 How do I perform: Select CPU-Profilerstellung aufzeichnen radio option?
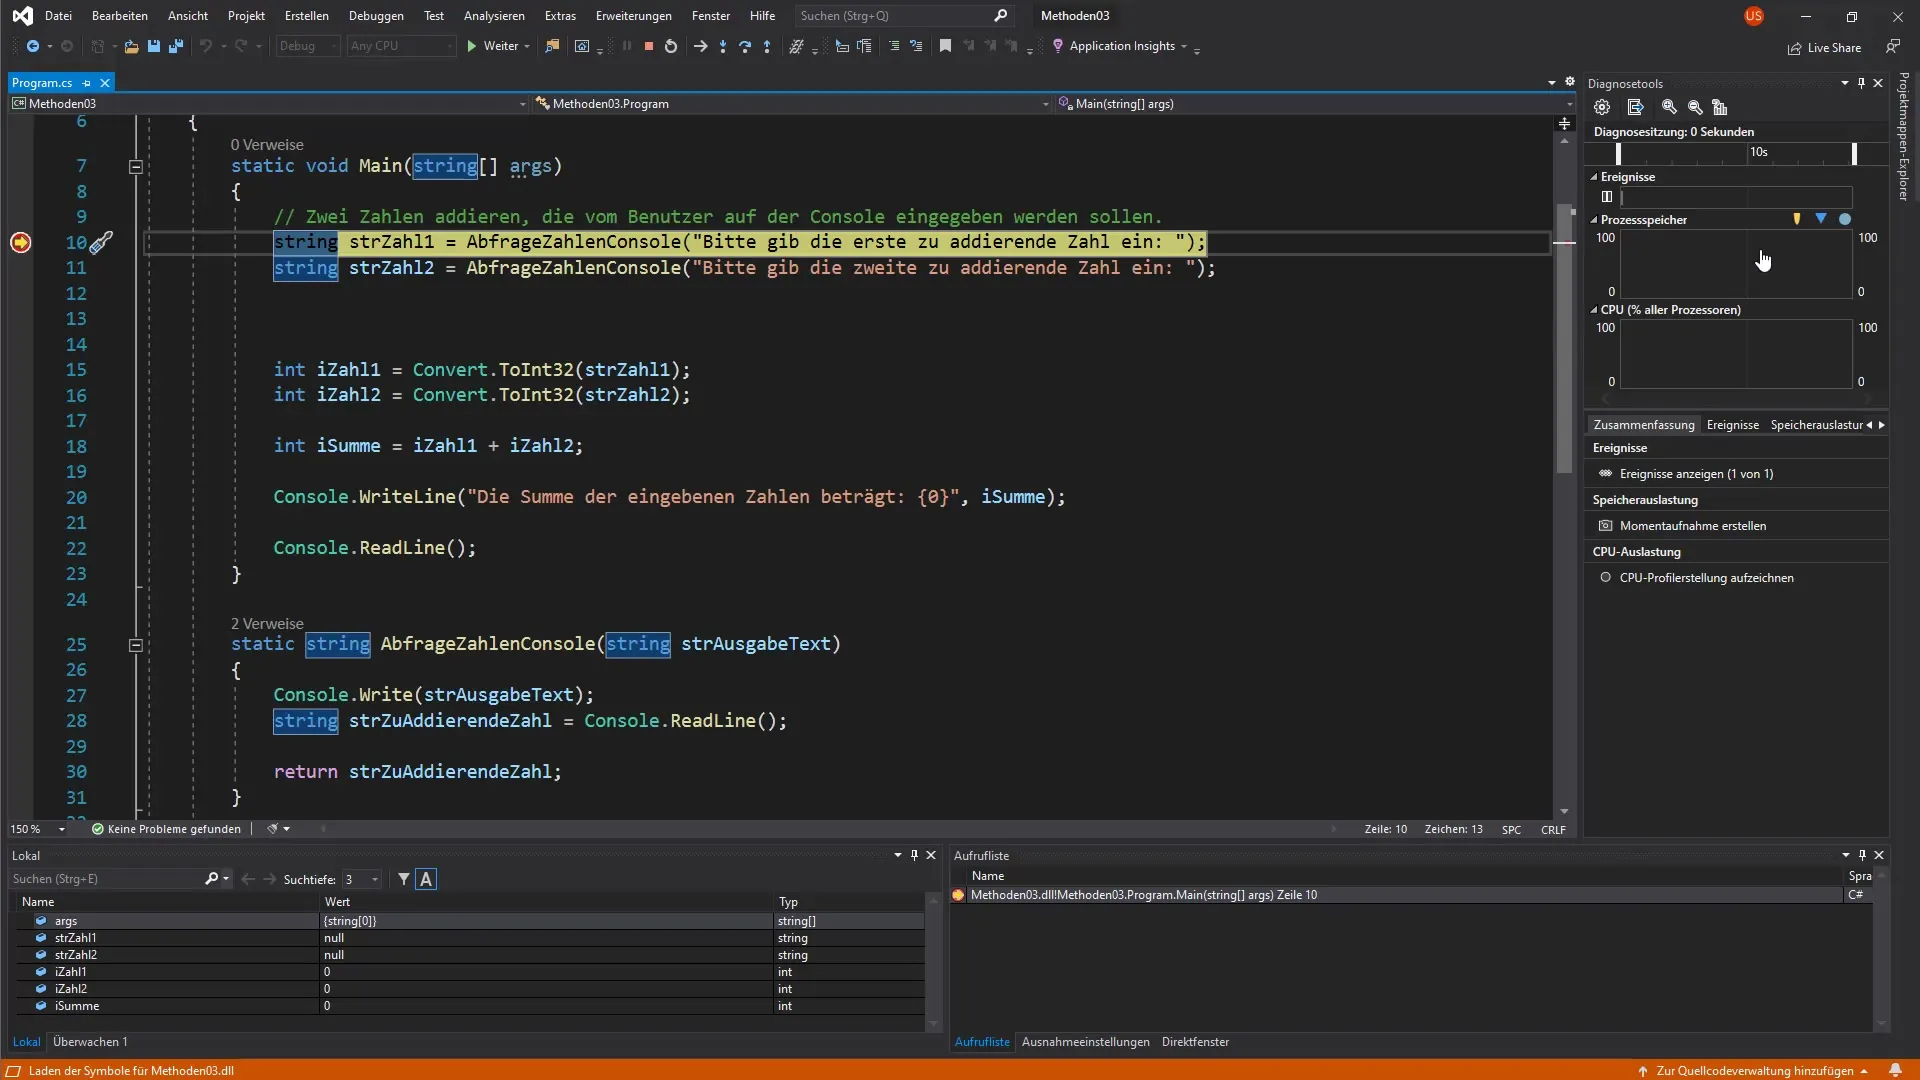(1605, 578)
